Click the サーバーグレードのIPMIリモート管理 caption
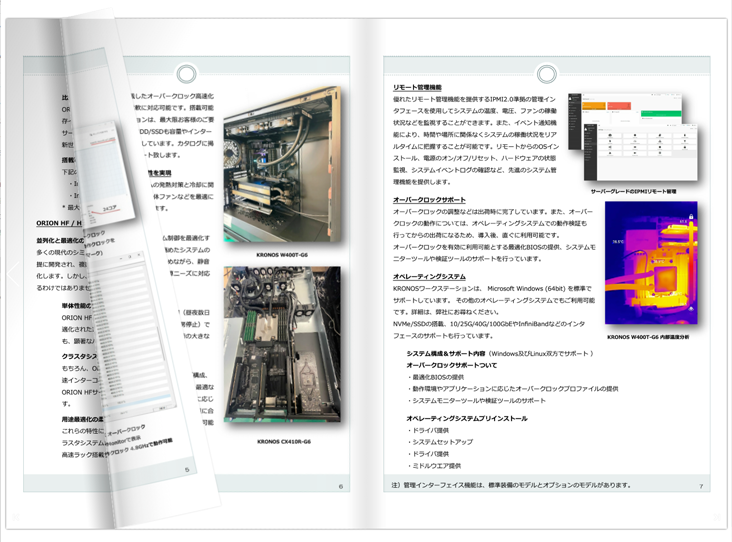The height and width of the screenshot is (542, 732). 633,191
